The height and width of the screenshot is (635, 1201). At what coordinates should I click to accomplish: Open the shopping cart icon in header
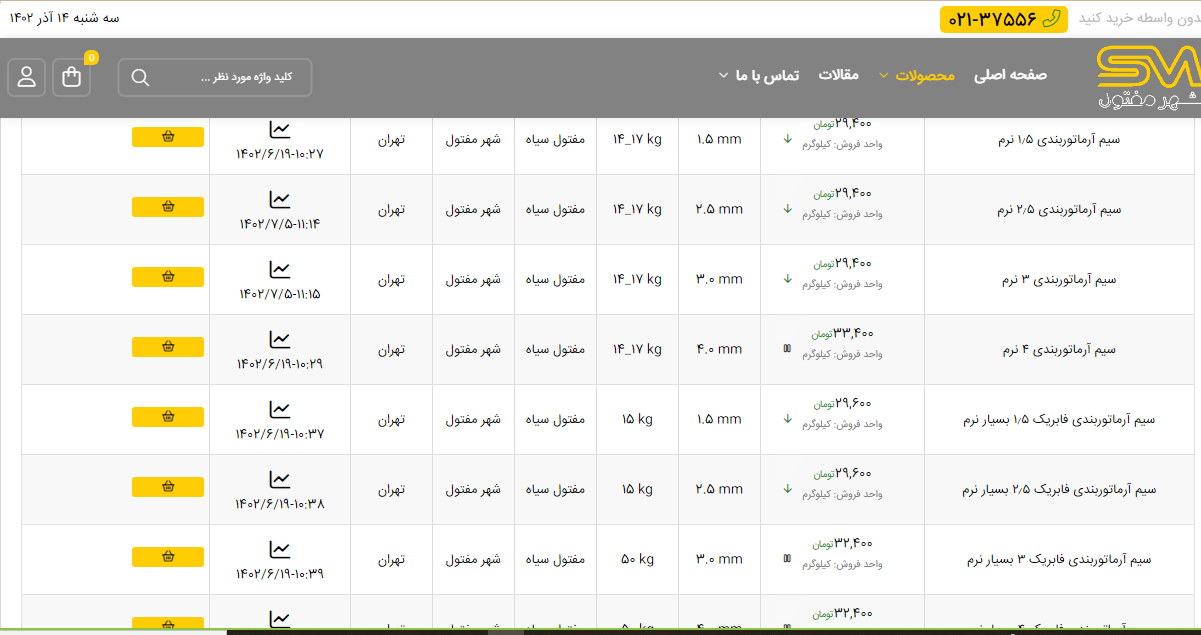(72, 78)
